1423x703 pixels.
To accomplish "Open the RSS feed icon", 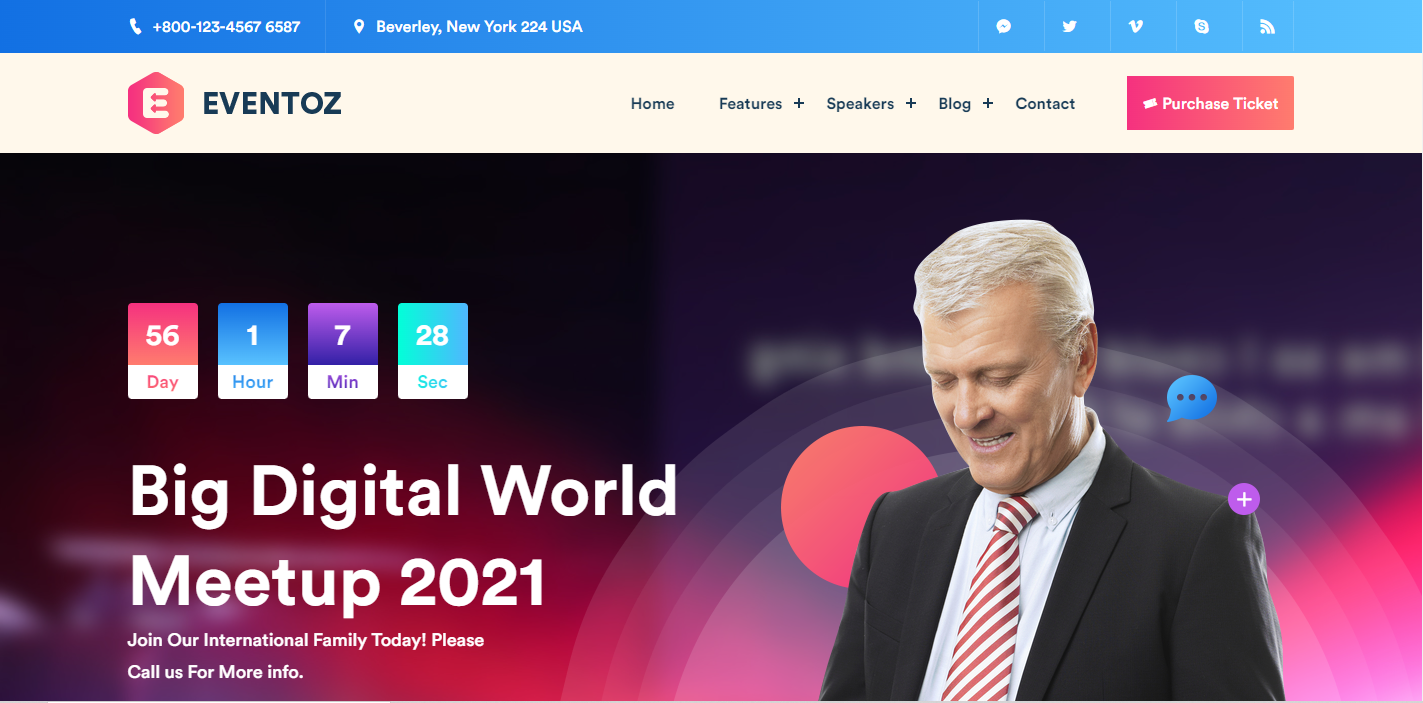I will pos(1268,27).
